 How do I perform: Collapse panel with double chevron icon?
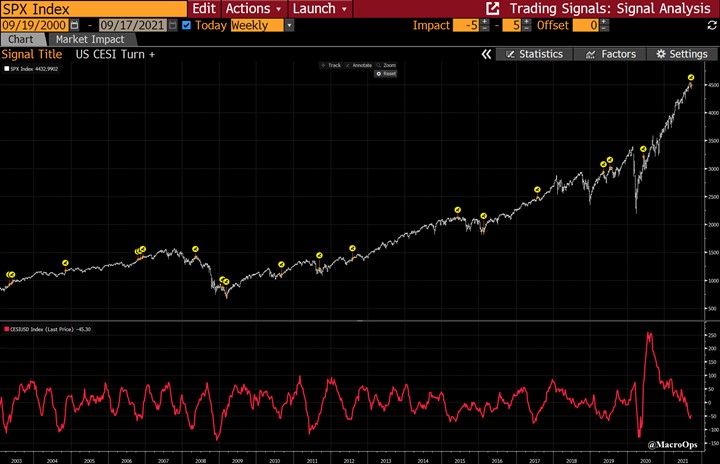(486, 54)
